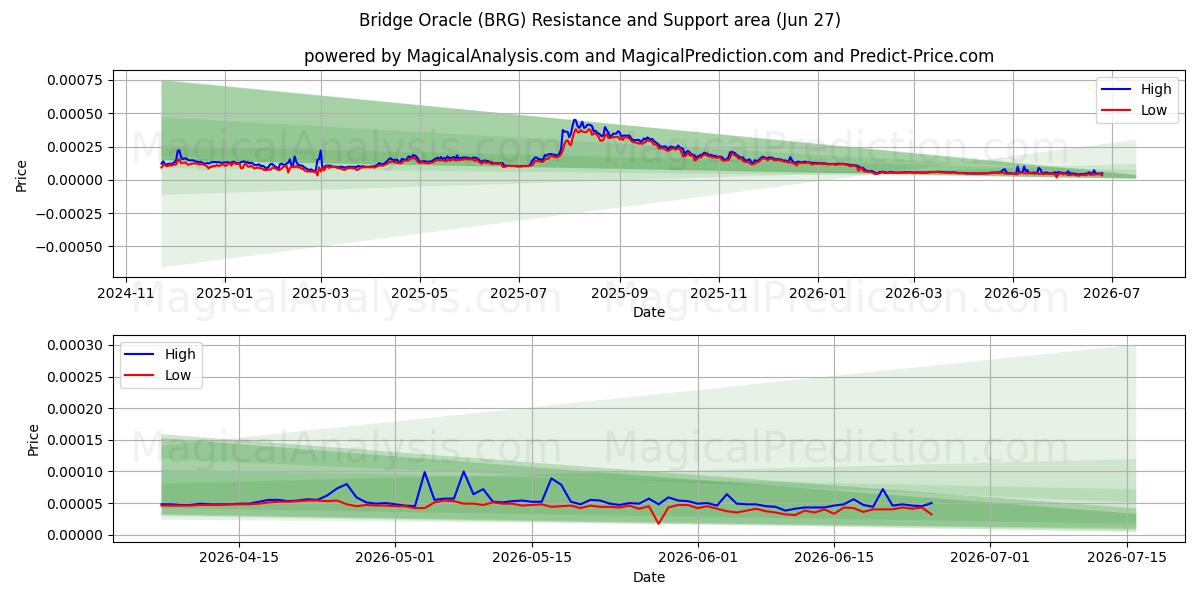This screenshot has height=600, width=1200.
Task: Click the top chart x-axis label '2026-03'
Action: coord(913,295)
